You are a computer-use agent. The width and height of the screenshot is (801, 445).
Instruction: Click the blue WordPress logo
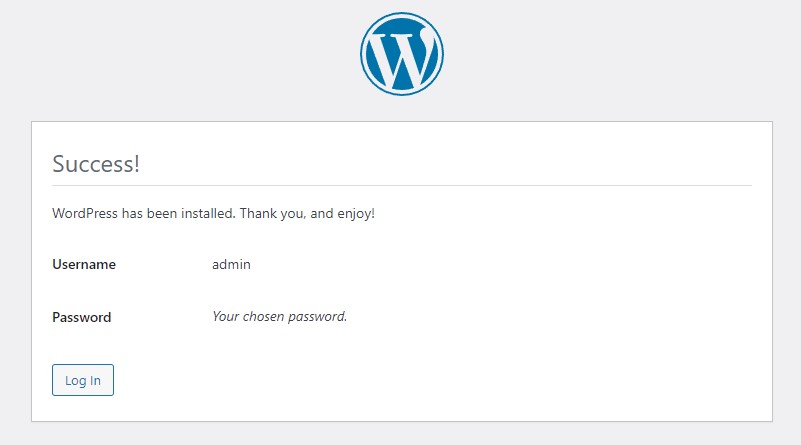(402, 54)
